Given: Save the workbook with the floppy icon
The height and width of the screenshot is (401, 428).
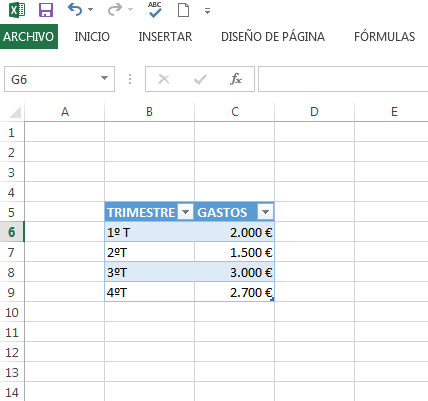Looking at the screenshot, I should coord(46,10).
